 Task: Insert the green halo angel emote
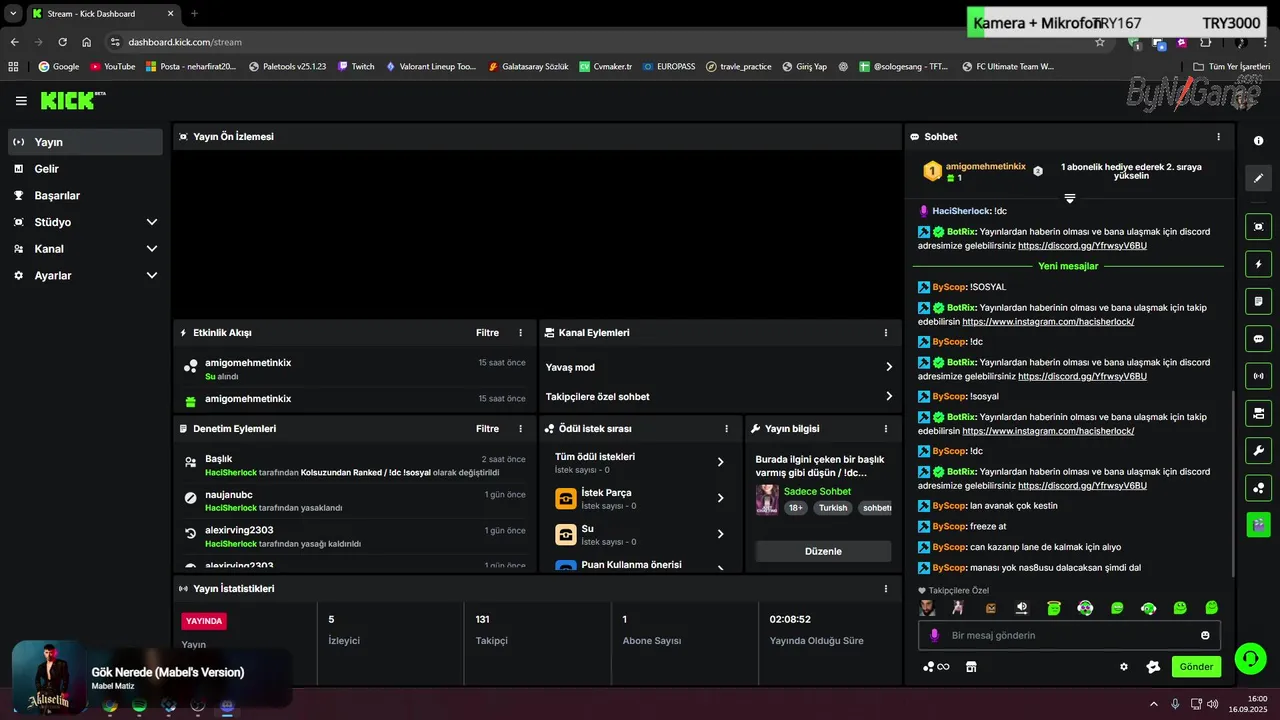pos(1054,607)
